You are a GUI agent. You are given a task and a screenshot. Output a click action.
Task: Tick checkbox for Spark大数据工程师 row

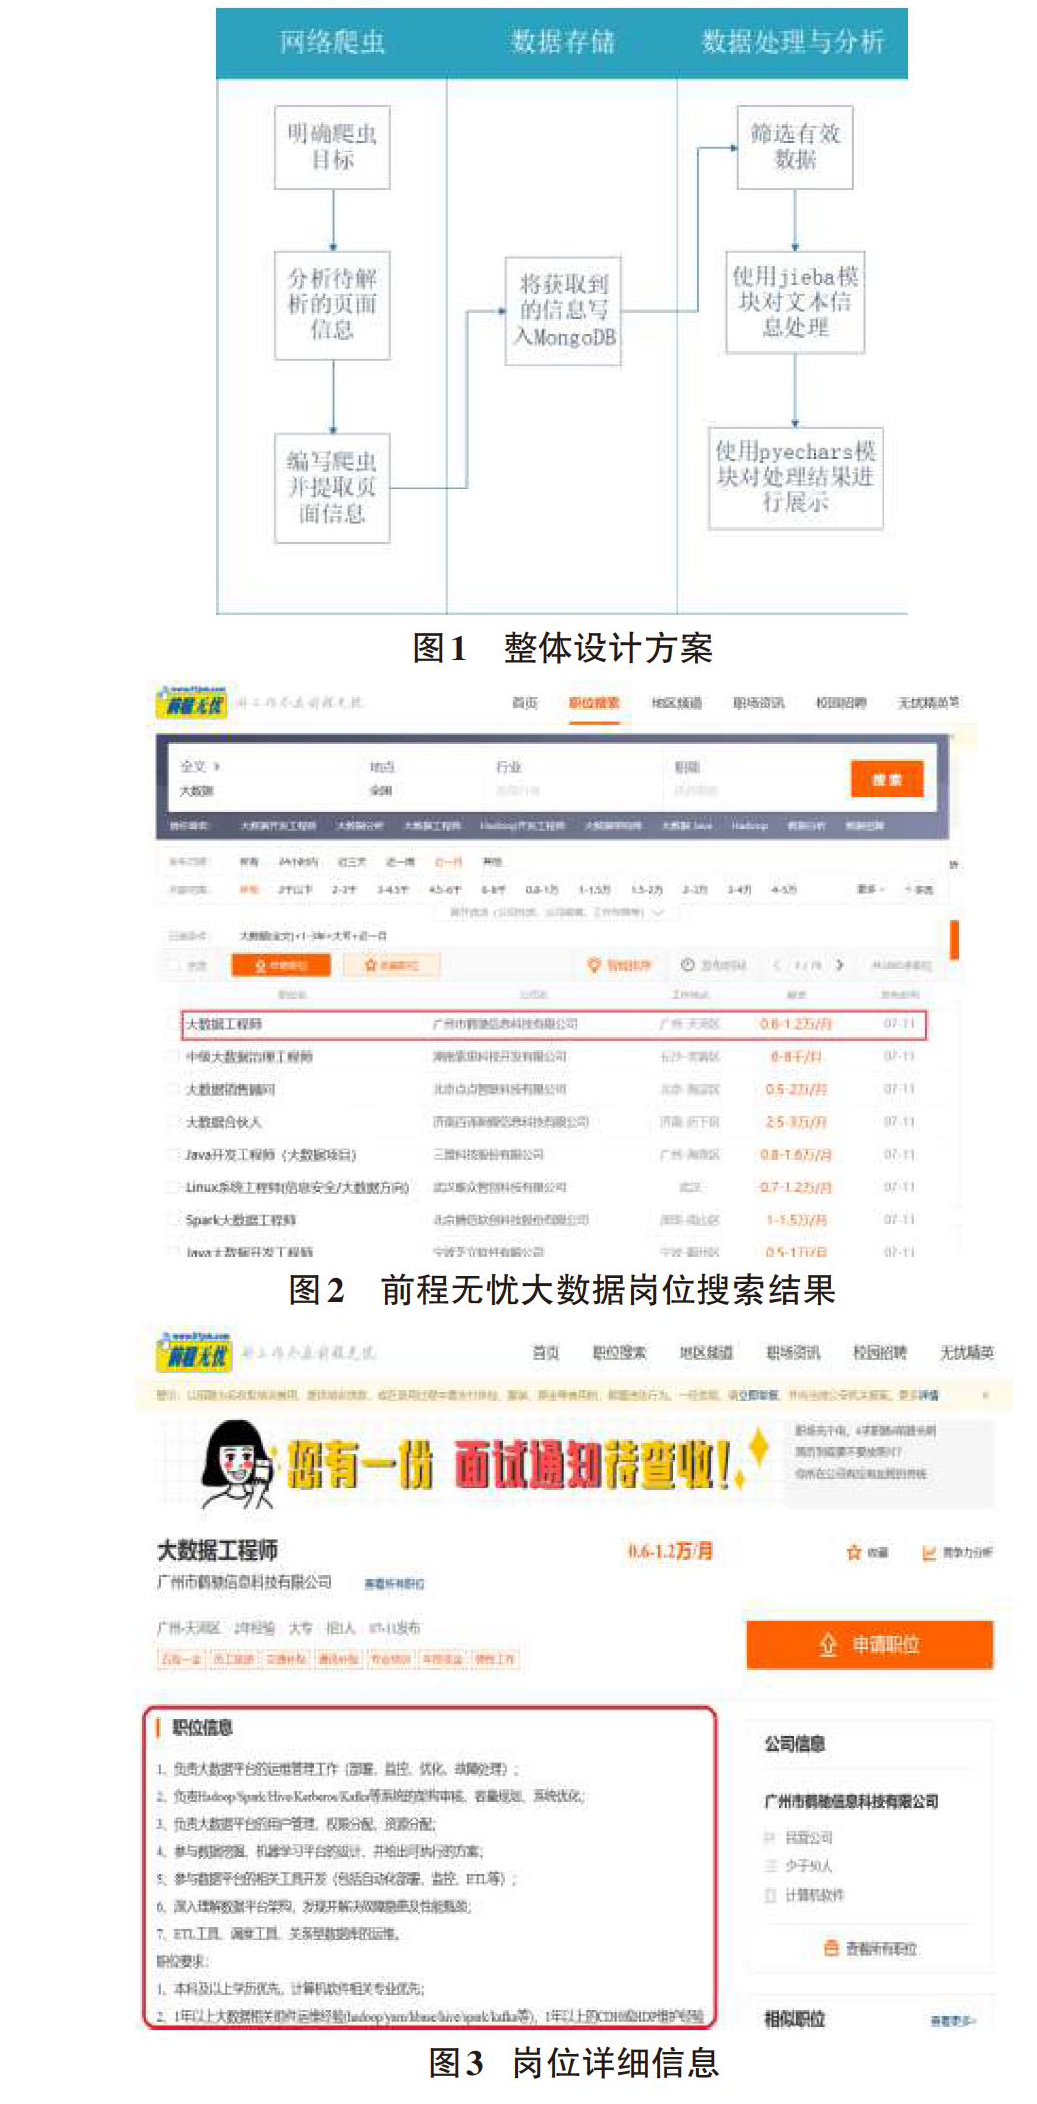click(x=172, y=1220)
